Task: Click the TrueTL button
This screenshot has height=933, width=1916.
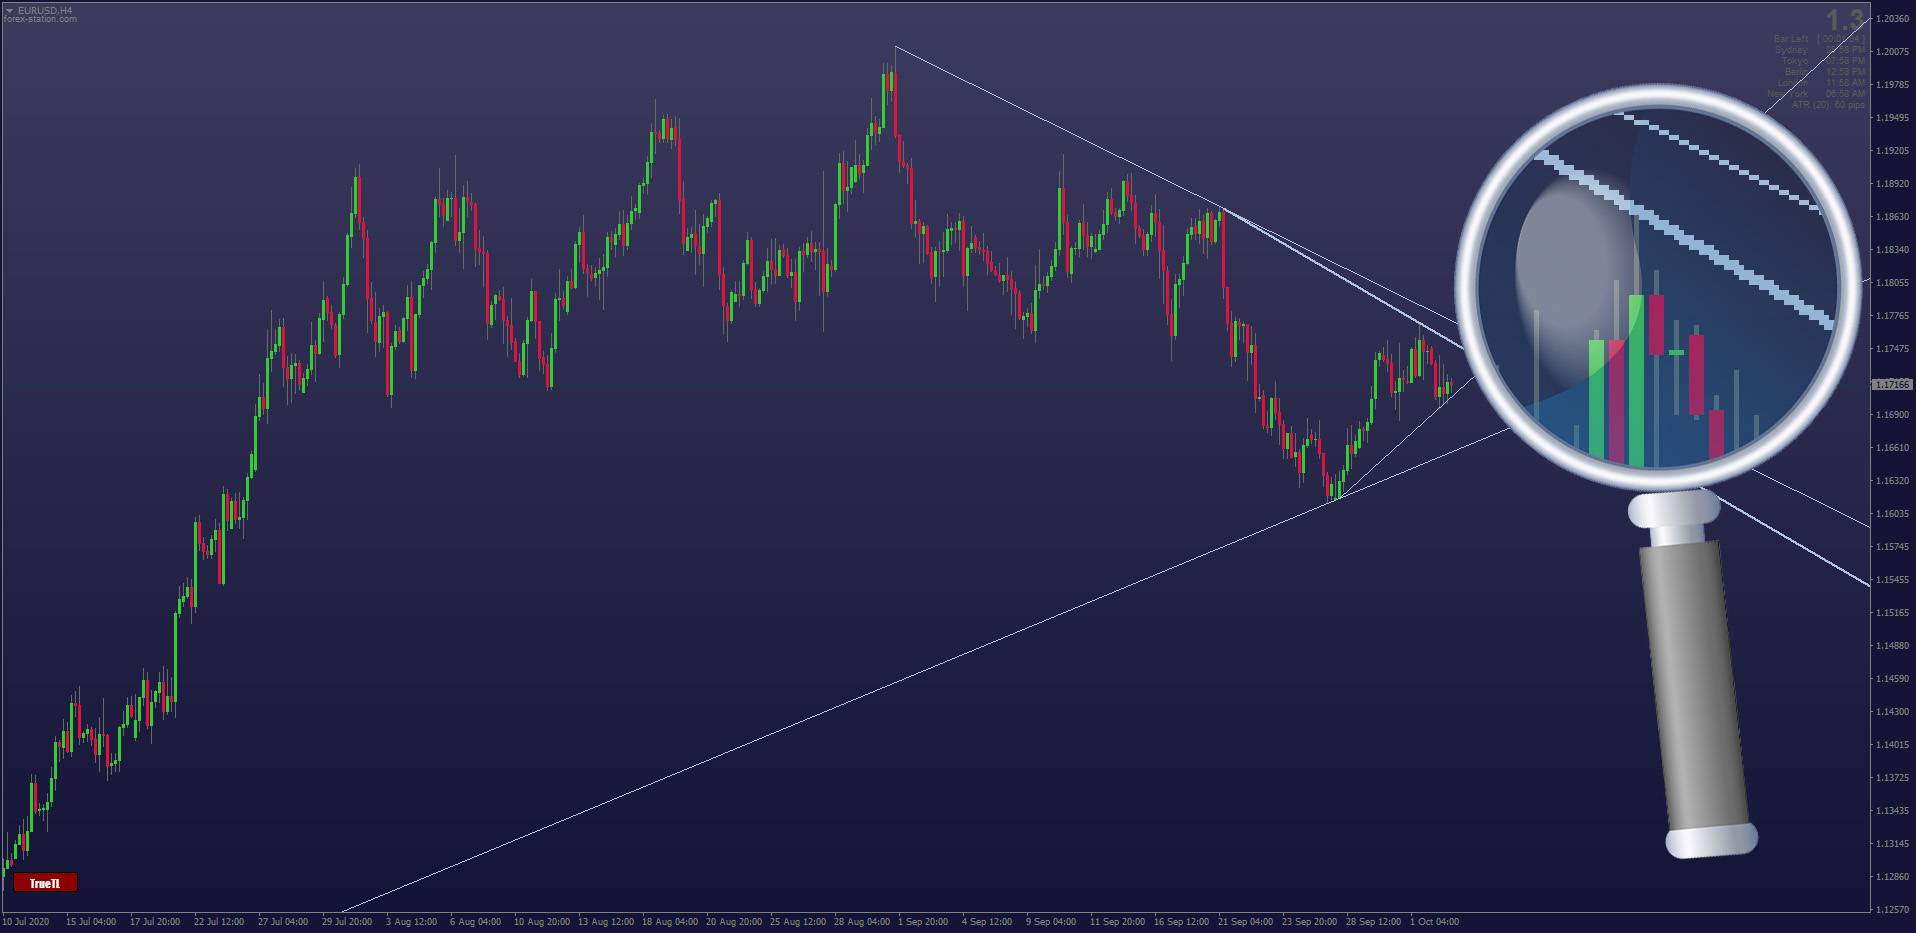Action: (x=45, y=883)
